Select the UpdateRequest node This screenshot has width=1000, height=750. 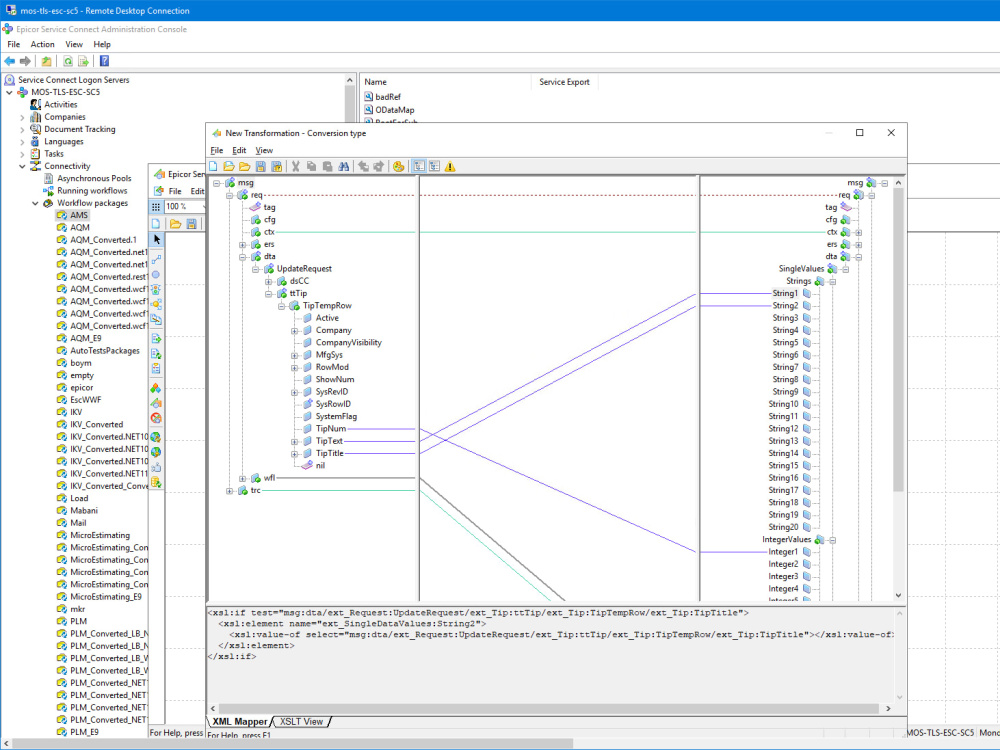coord(304,269)
